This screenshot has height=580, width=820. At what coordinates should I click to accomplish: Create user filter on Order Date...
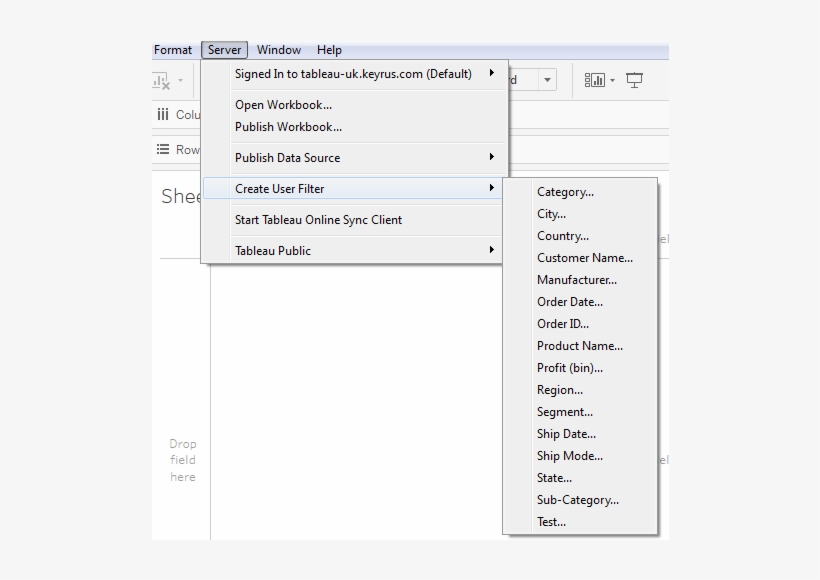(580, 302)
